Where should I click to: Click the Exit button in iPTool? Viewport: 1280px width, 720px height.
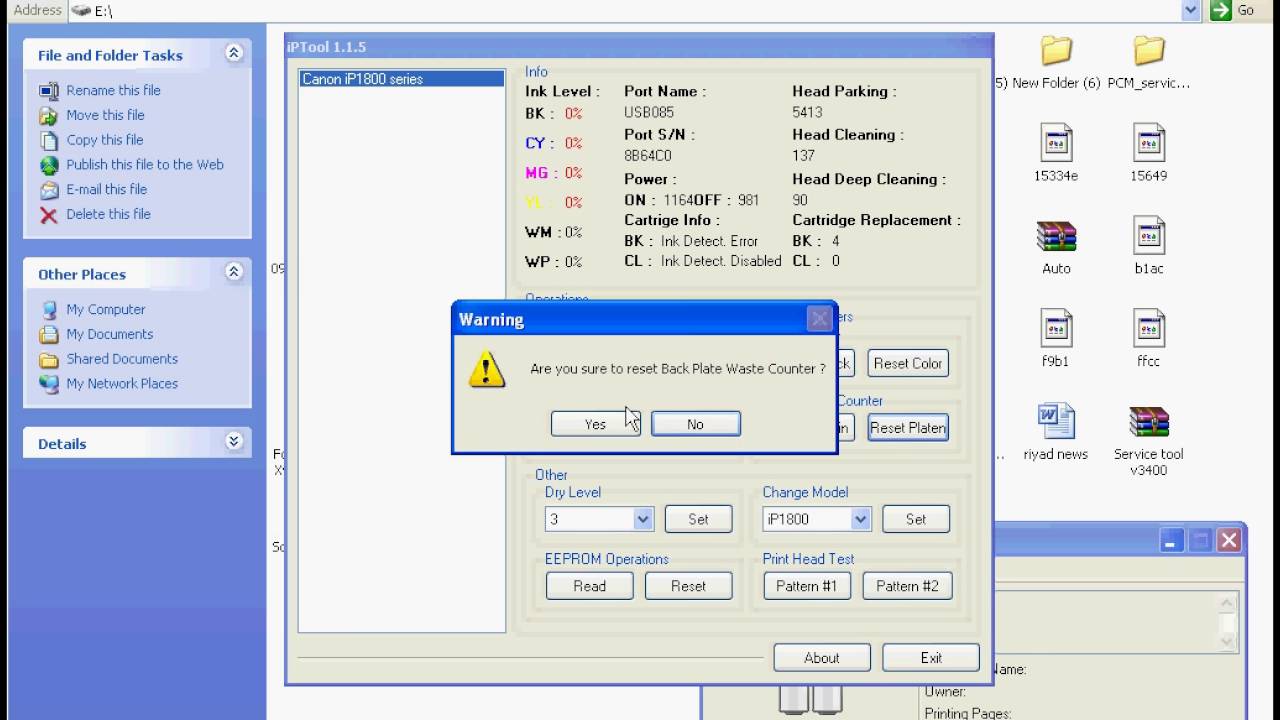click(931, 658)
